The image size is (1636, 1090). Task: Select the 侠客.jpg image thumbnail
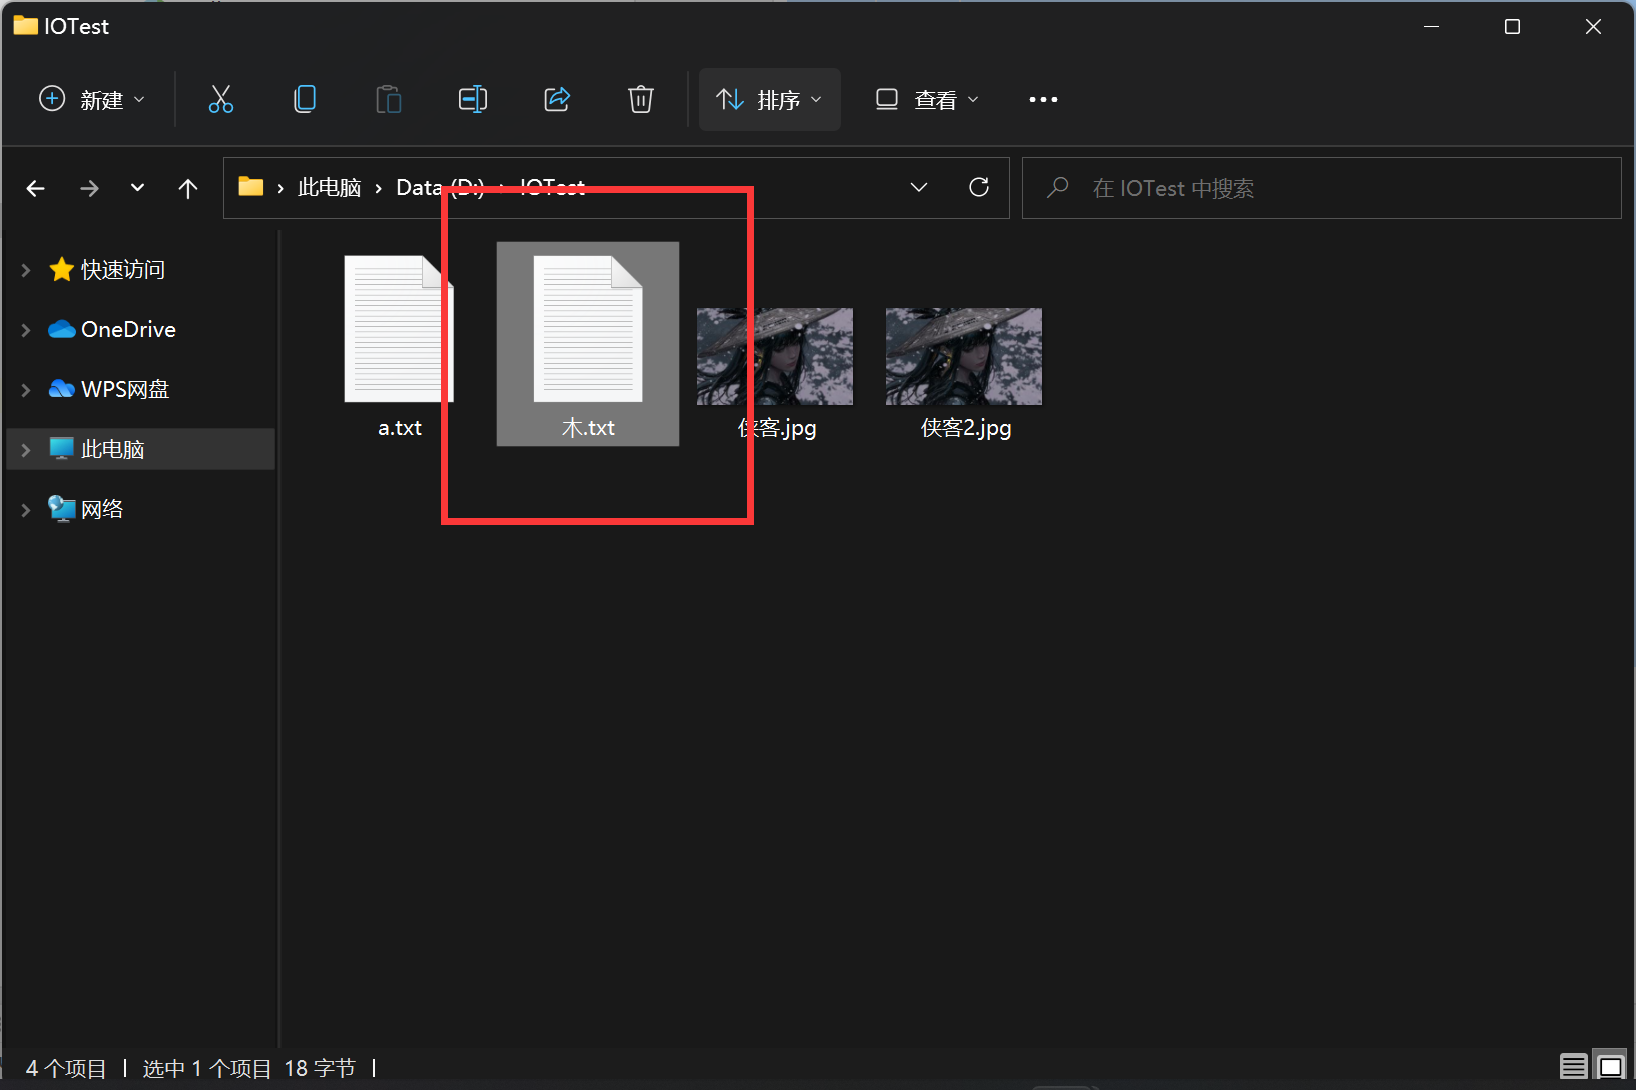pyautogui.click(x=775, y=356)
